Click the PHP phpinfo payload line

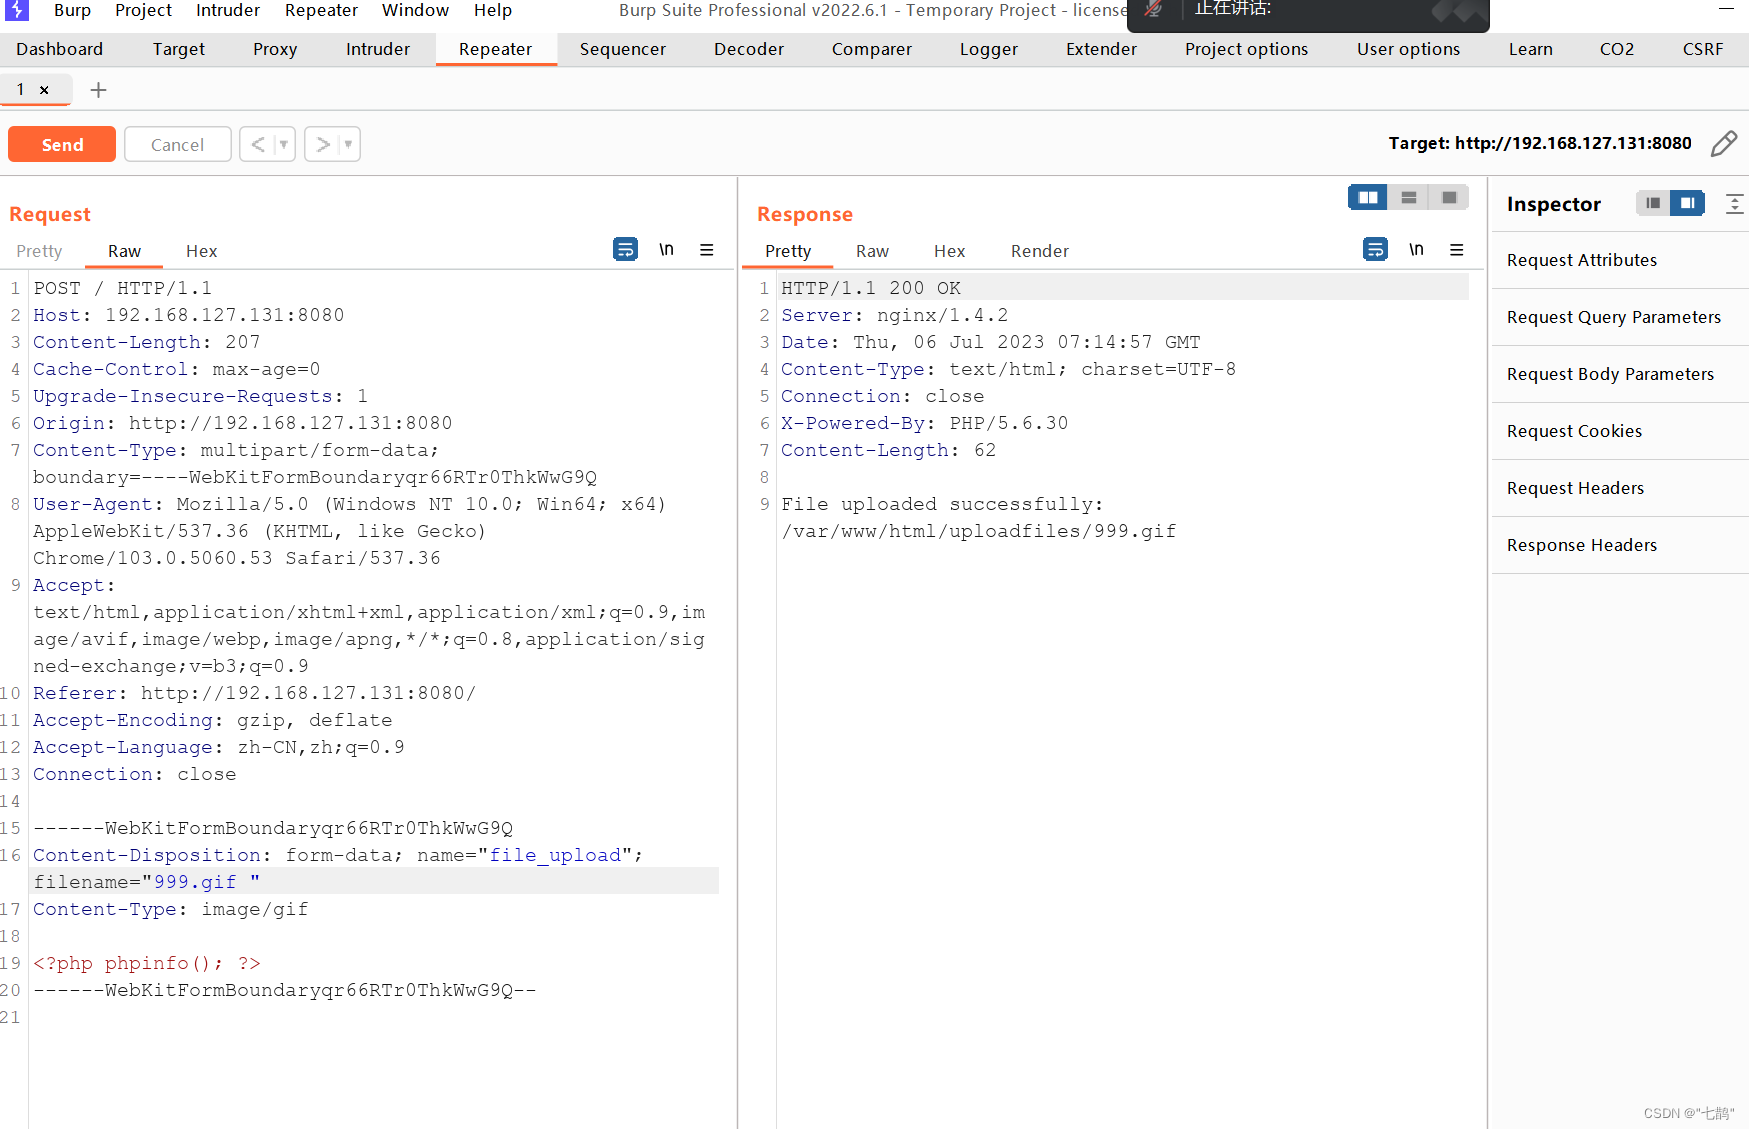click(x=147, y=963)
